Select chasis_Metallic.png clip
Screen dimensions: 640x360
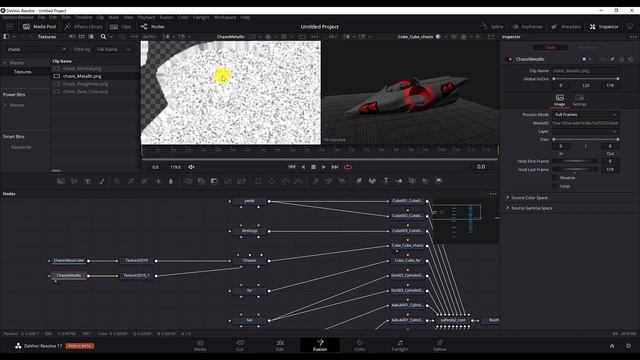point(82,76)
